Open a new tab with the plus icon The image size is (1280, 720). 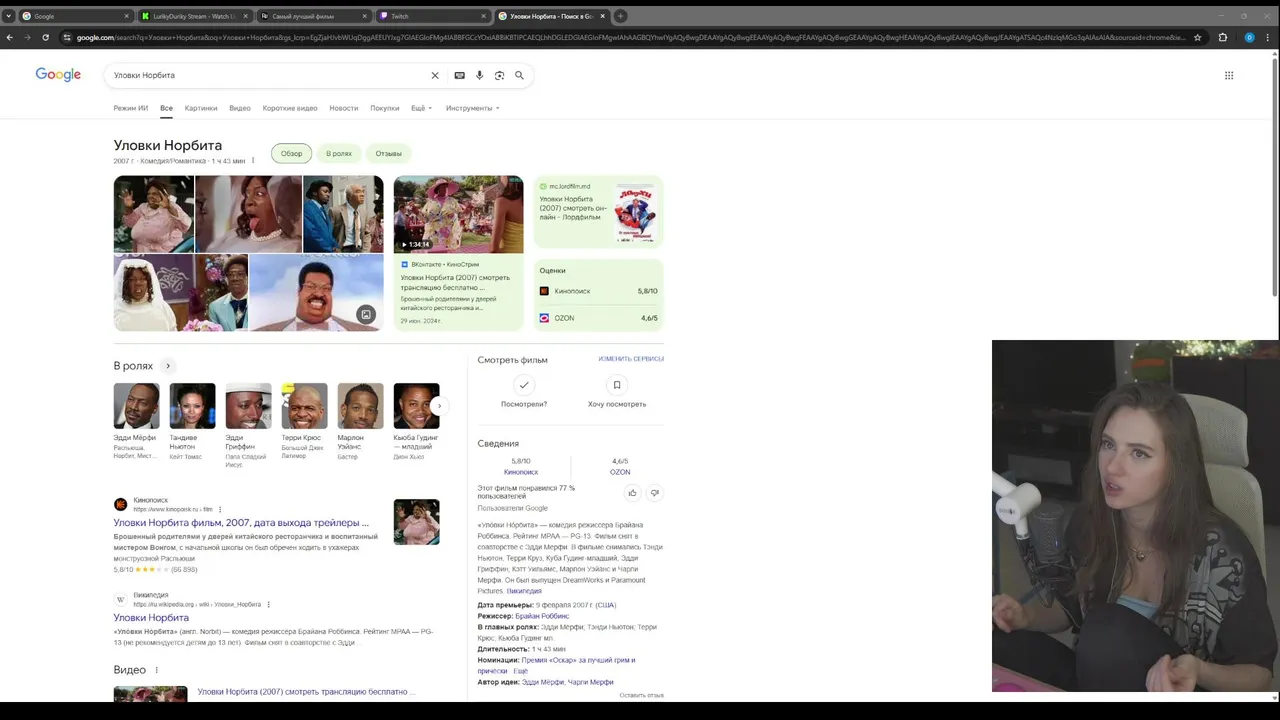point(620,16)
